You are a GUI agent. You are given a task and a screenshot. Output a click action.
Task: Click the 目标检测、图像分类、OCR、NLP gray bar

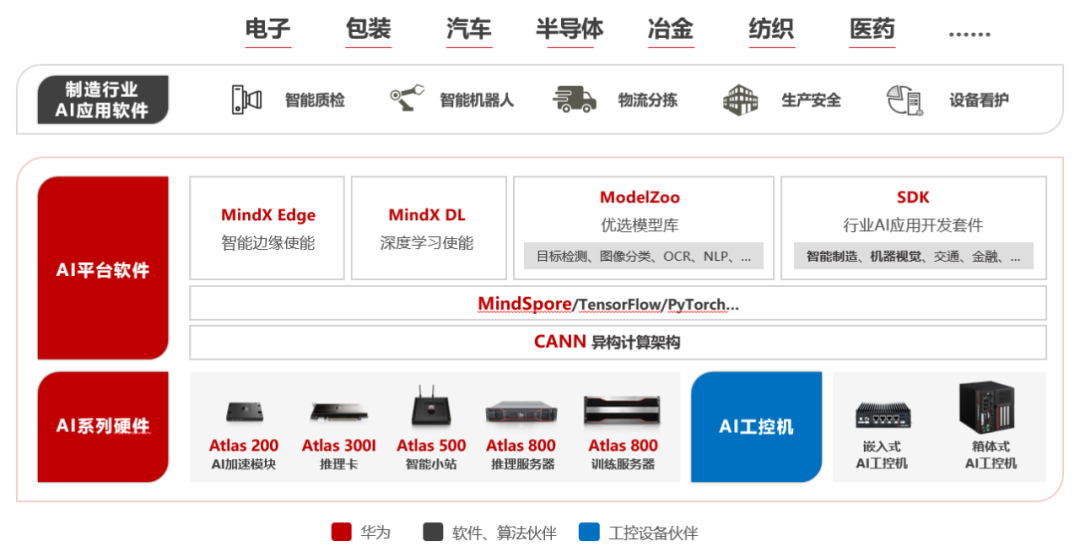(x=643, y=256)
